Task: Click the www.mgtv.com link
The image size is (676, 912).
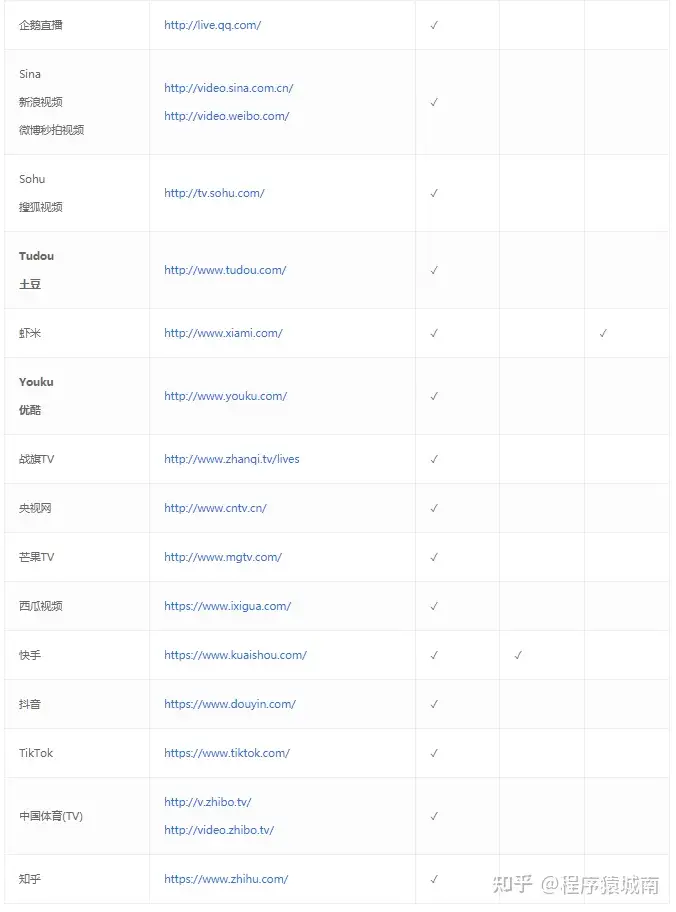Action: (222, 557)
